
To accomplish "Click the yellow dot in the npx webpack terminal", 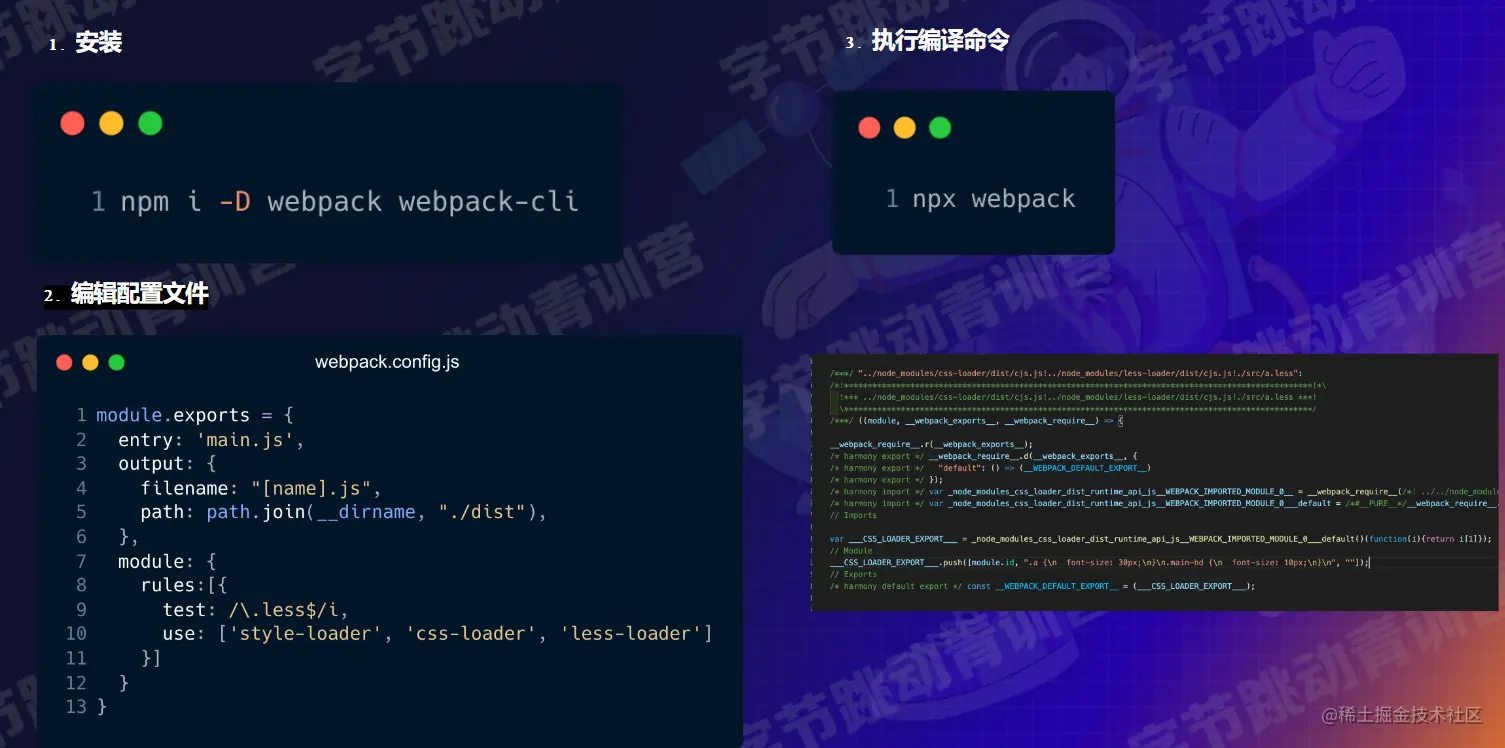I will click(x=904, y=128).
